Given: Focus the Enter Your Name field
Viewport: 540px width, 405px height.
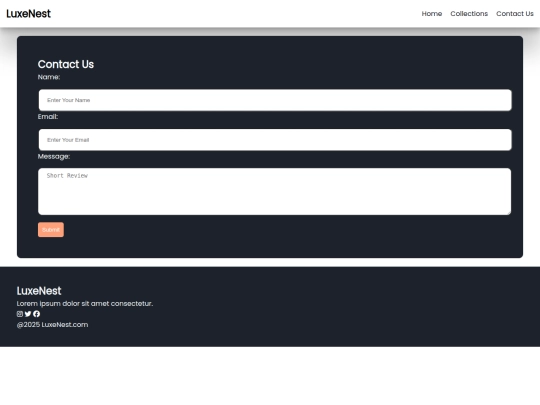Looking at the screenshot, I should pyautogui.click(x=275, y=100).
